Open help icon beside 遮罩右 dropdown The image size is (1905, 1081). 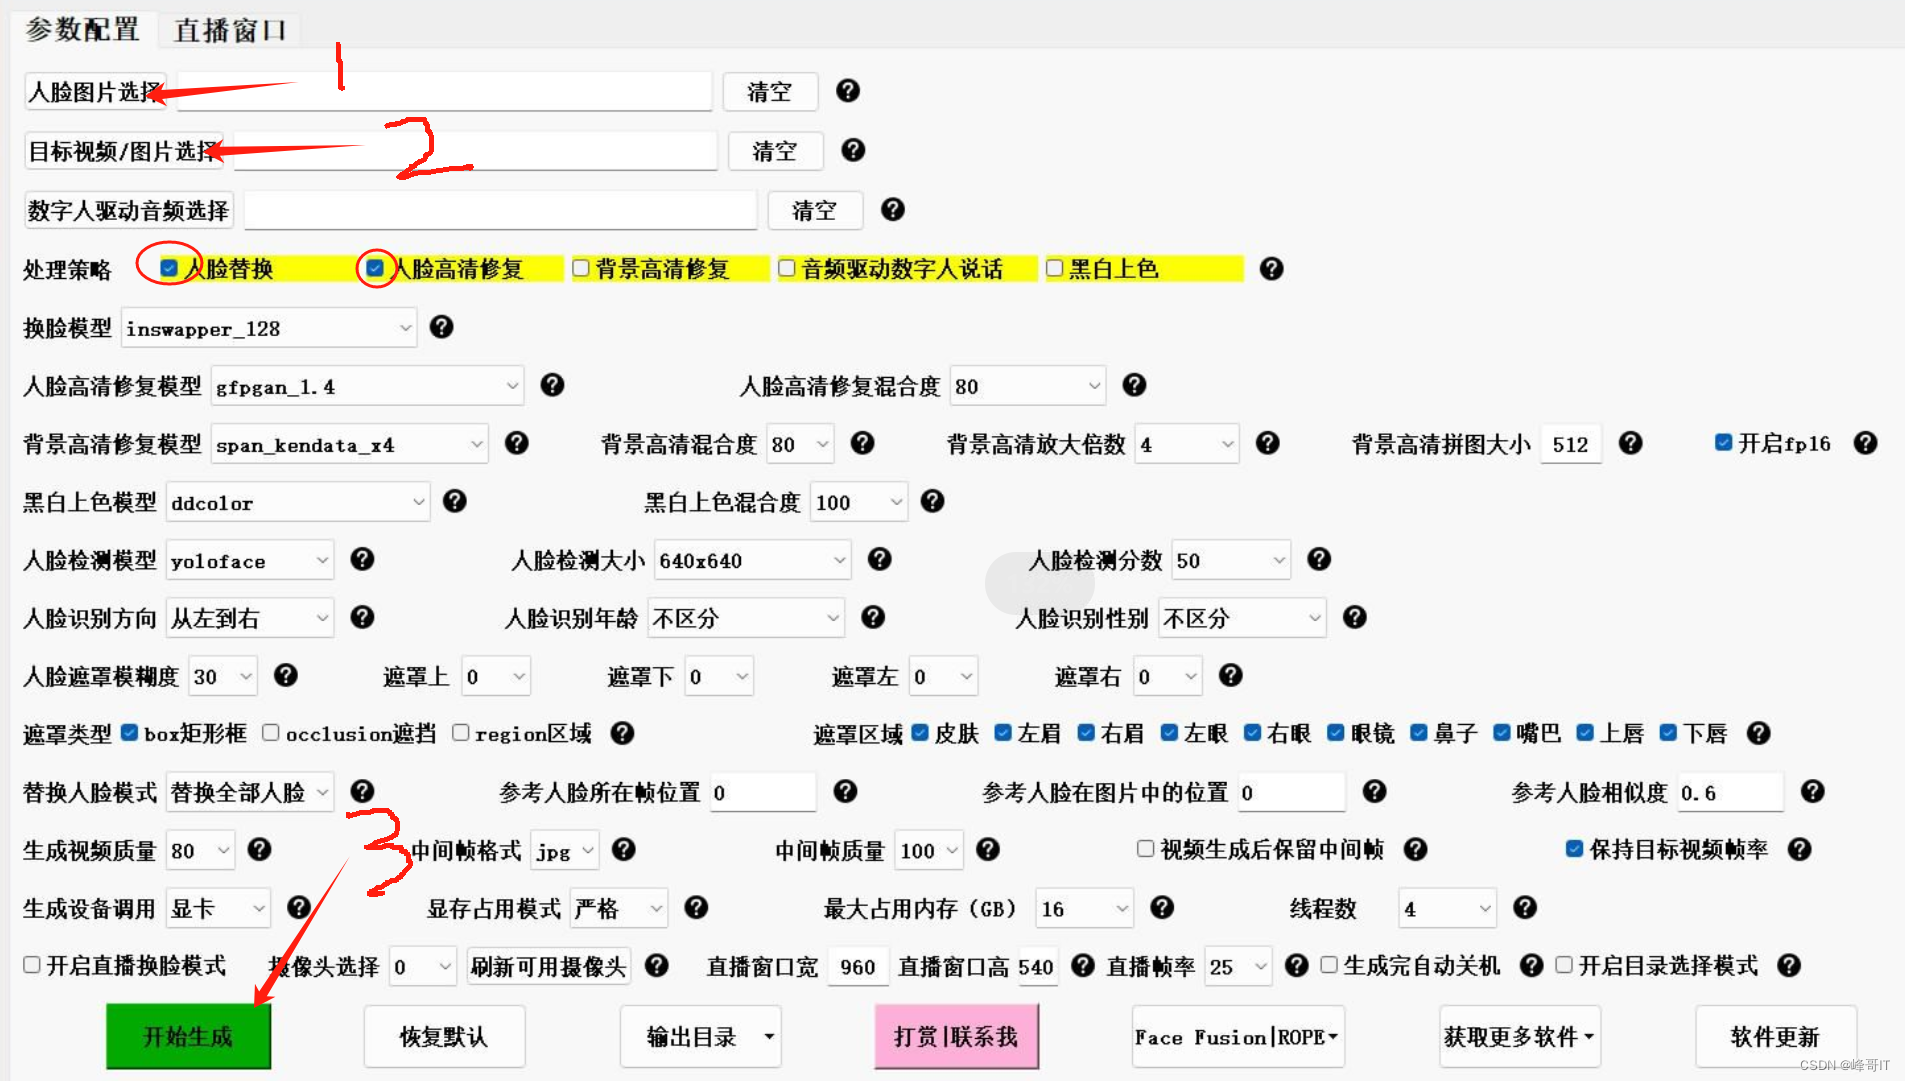click(1231, 675)
